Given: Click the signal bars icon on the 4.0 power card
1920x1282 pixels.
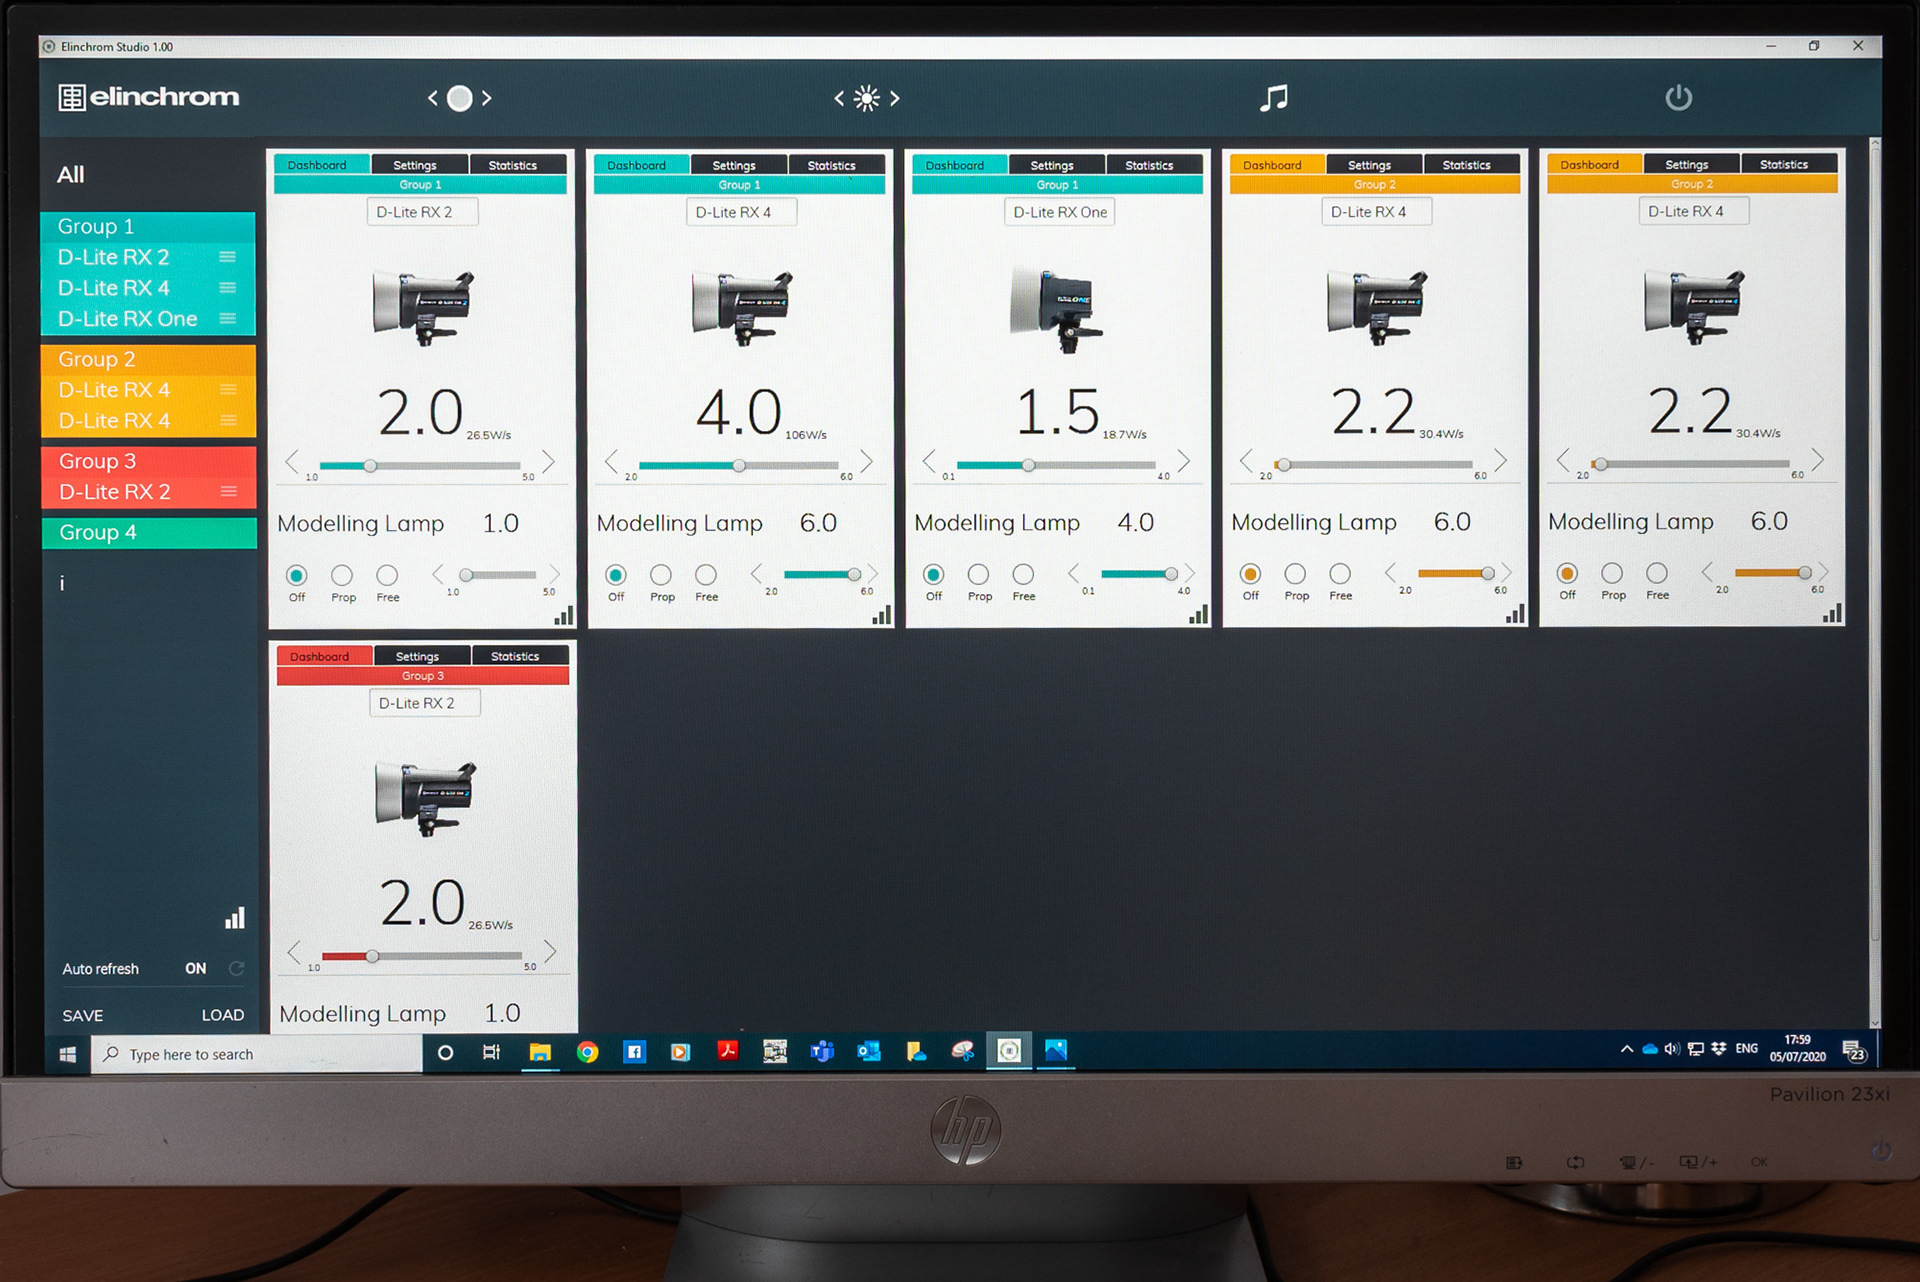Looking at the screenshot, I should click(x=881, y=615).
